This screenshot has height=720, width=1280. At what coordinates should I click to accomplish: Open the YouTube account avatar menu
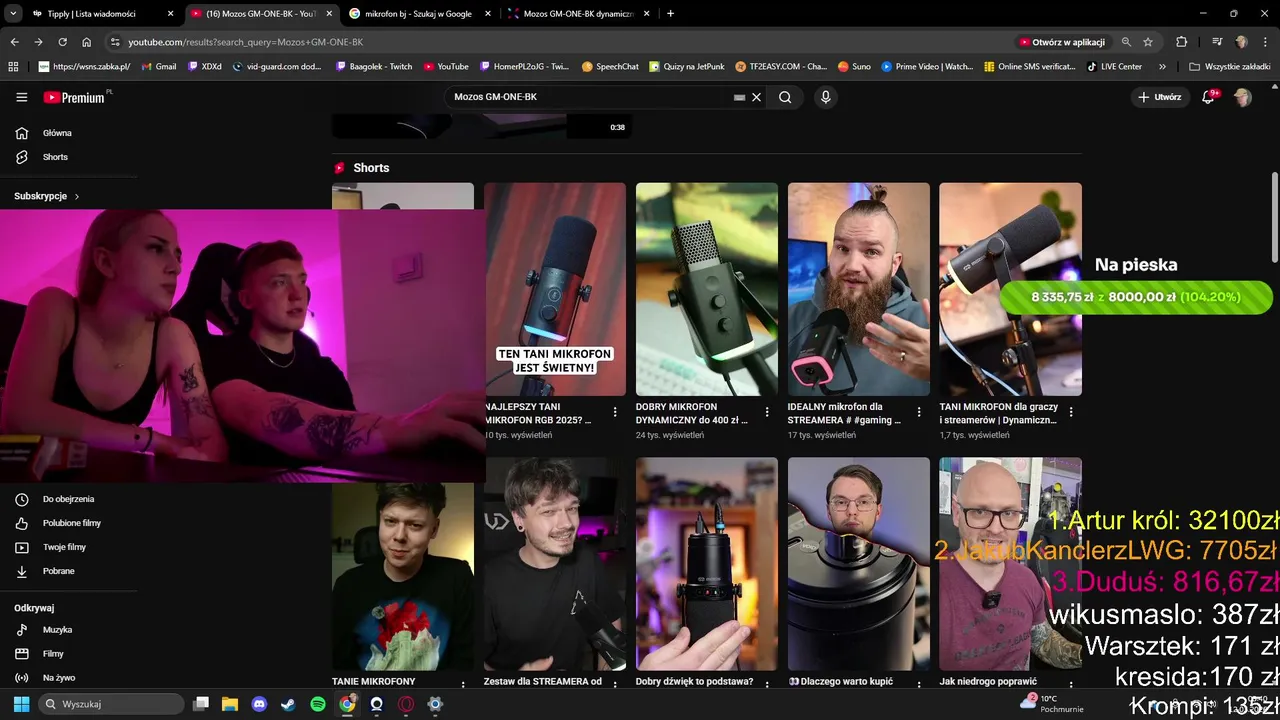coord(1242,97)
